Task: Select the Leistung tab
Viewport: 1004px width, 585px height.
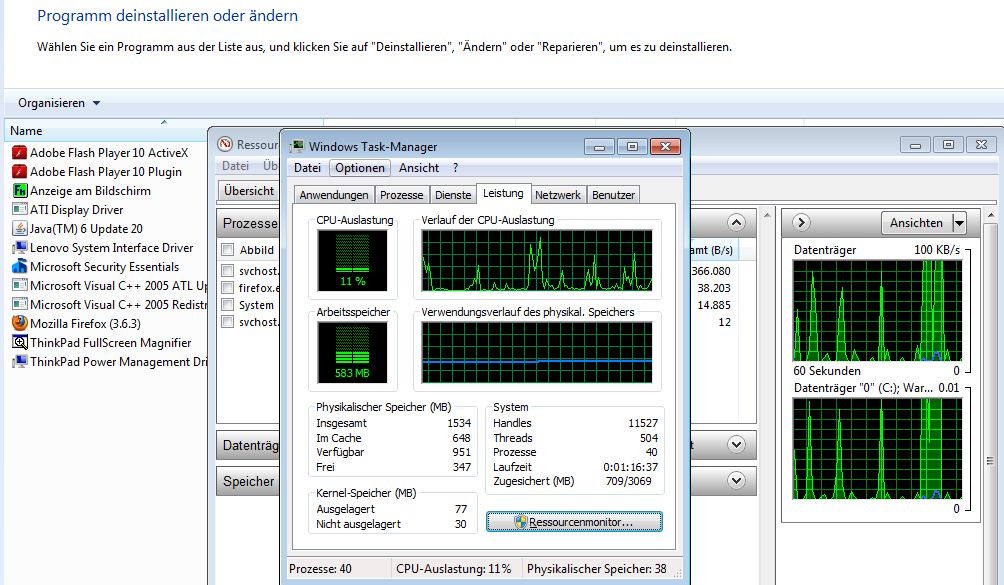Action: point(503,193)
